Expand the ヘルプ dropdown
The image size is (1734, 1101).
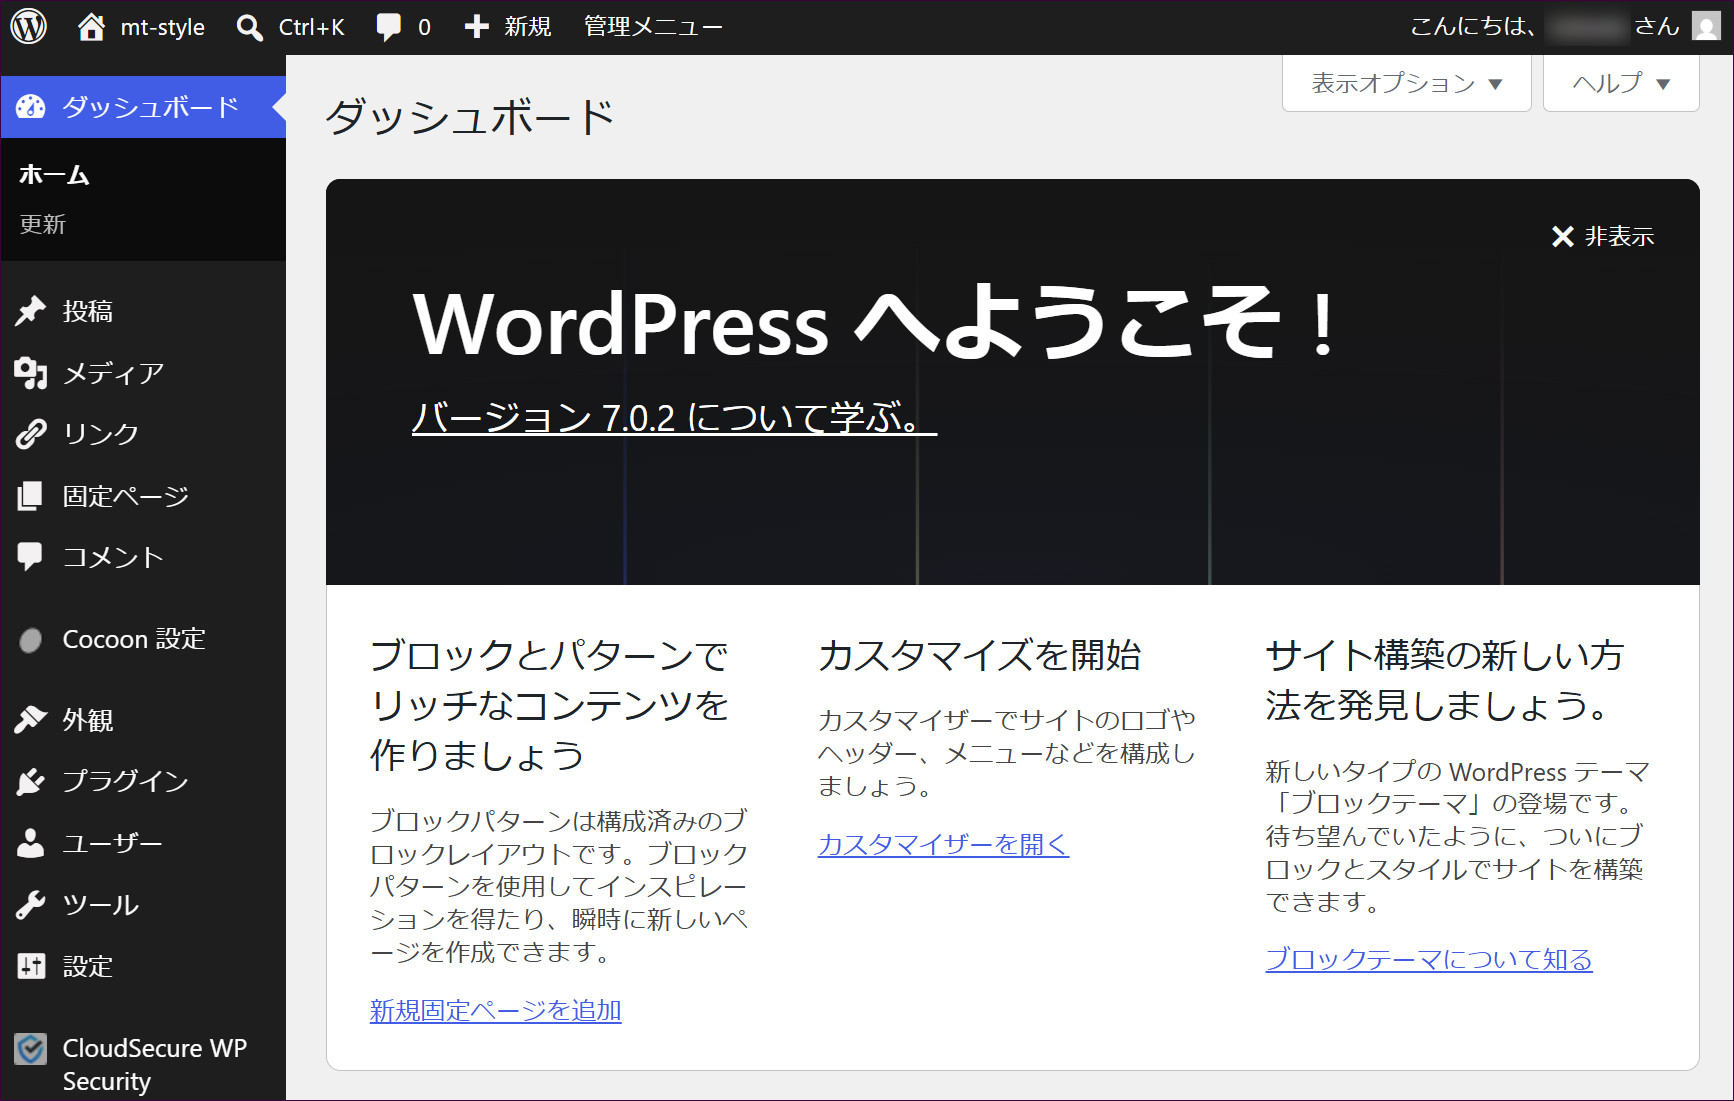coord(1621,83)
